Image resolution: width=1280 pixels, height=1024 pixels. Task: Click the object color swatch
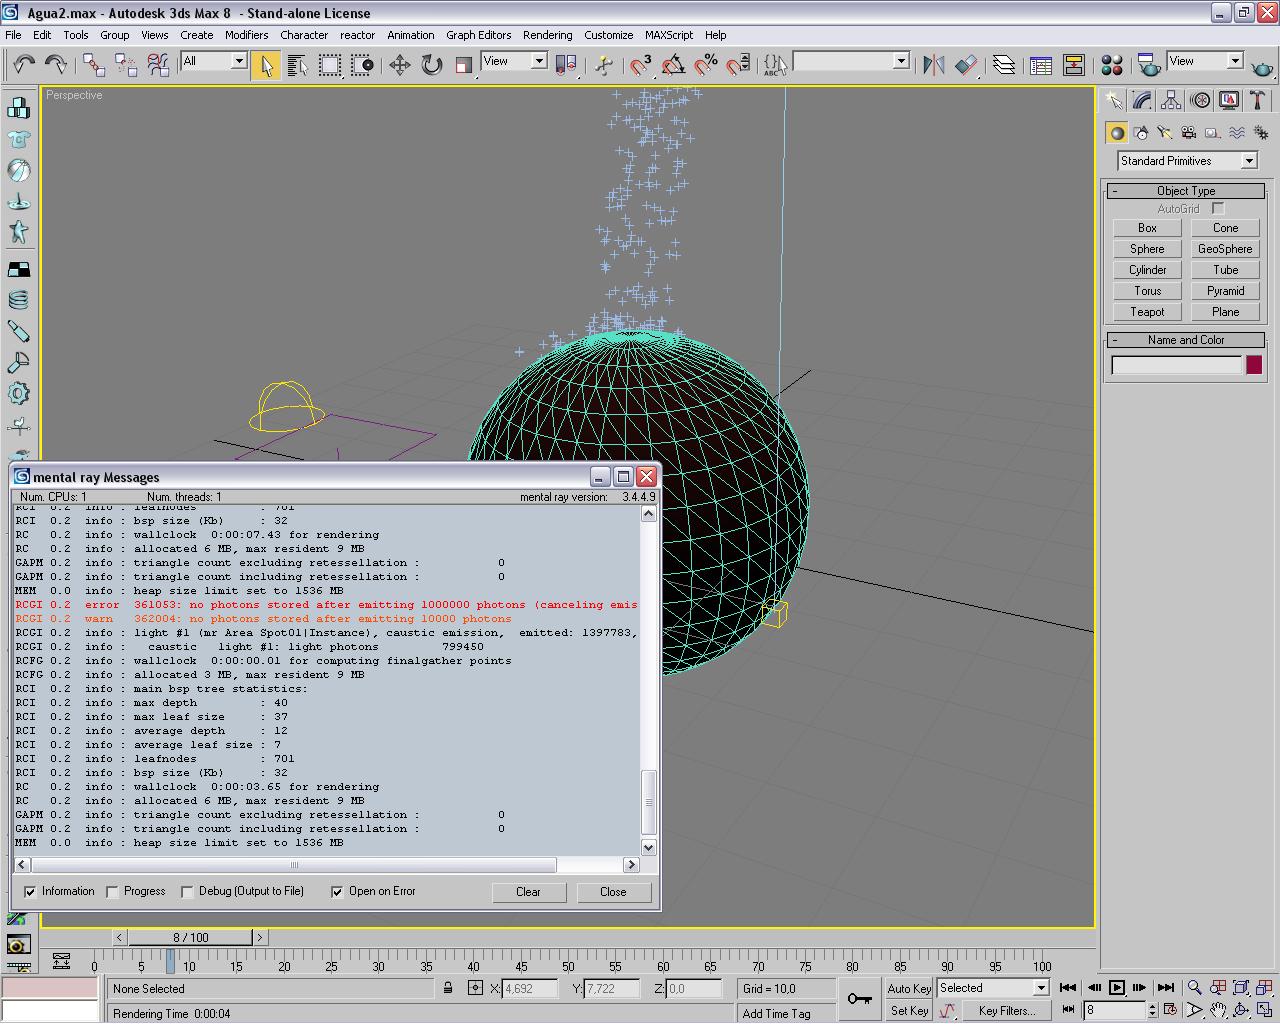point(1254,365)
